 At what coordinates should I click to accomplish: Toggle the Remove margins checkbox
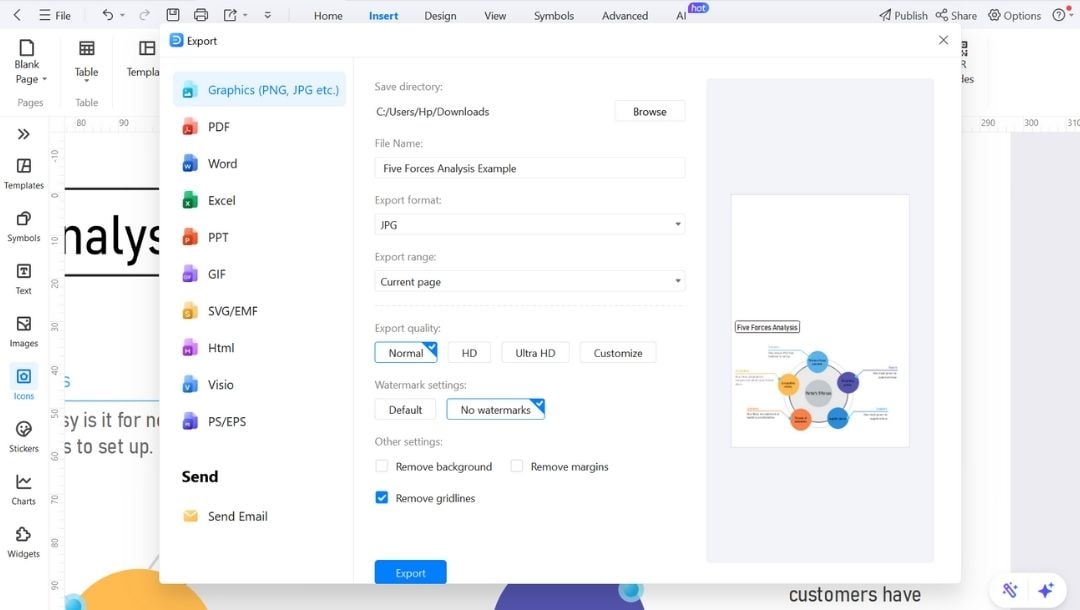(x=517, y=466)
